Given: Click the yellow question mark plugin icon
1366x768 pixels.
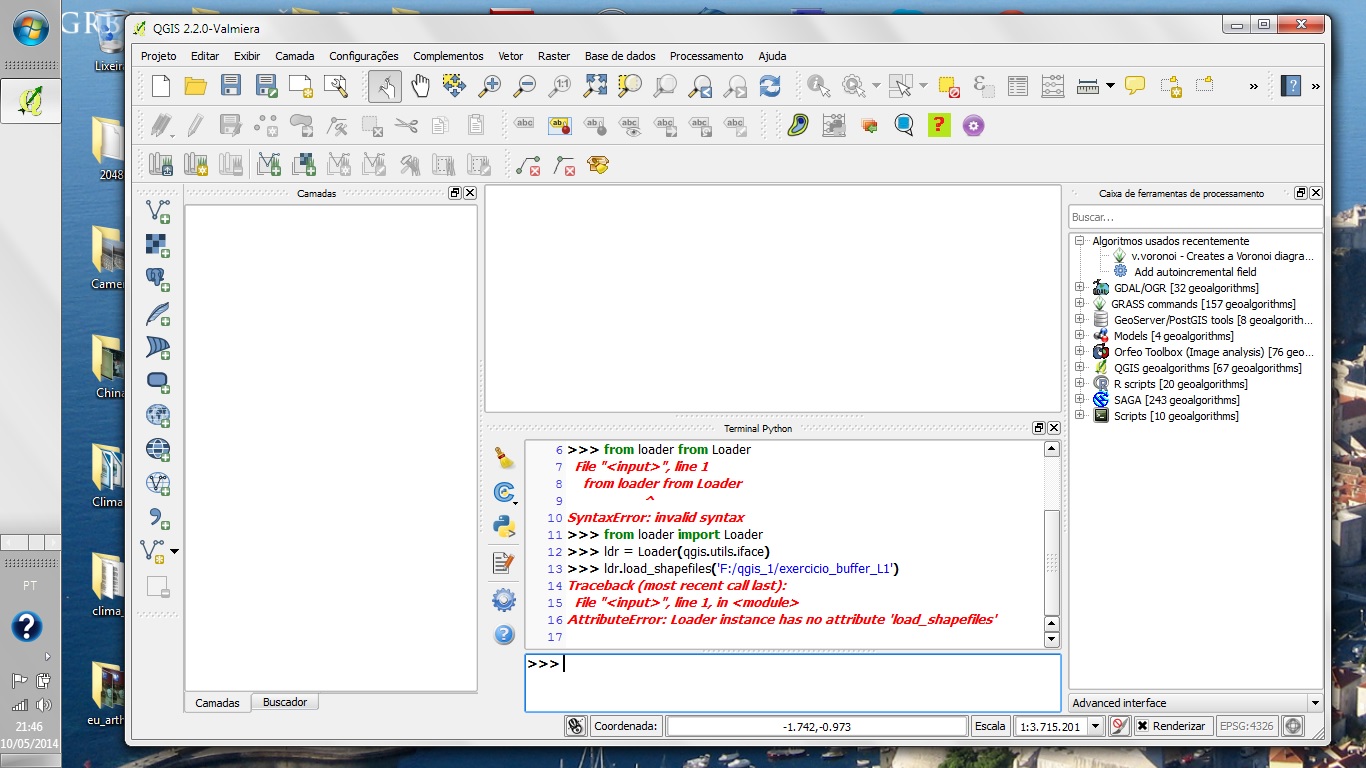Looking at the screenshot, I should 938,125.
